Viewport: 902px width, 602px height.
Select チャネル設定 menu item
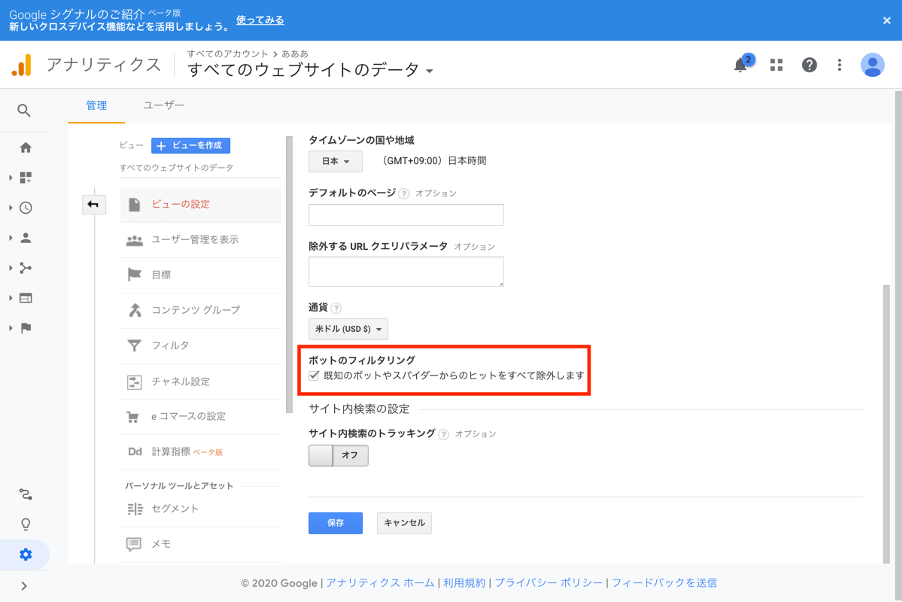click(x=200, y=382)
